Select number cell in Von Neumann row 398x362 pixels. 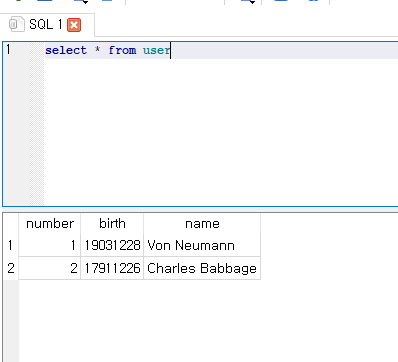click(50, 246)
